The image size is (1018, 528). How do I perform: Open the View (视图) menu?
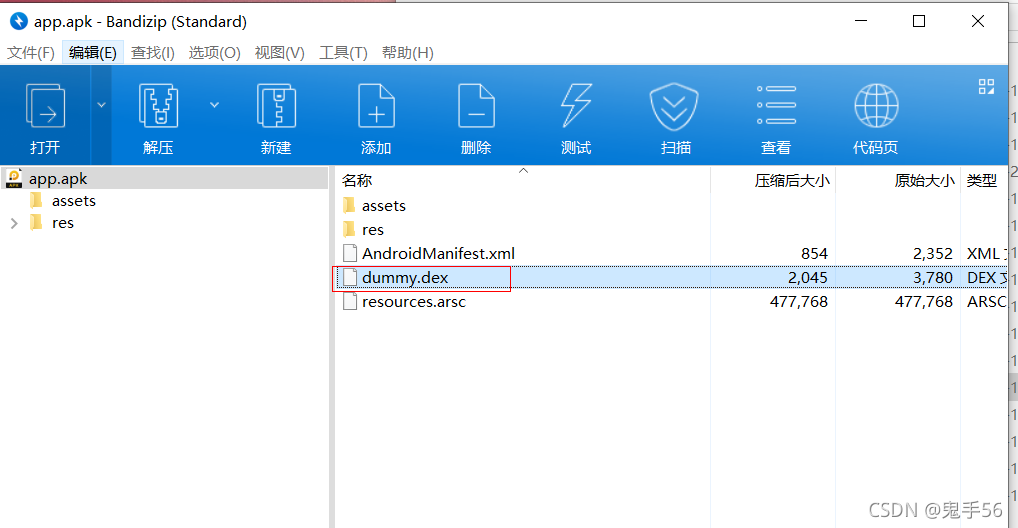pos(279,53)
